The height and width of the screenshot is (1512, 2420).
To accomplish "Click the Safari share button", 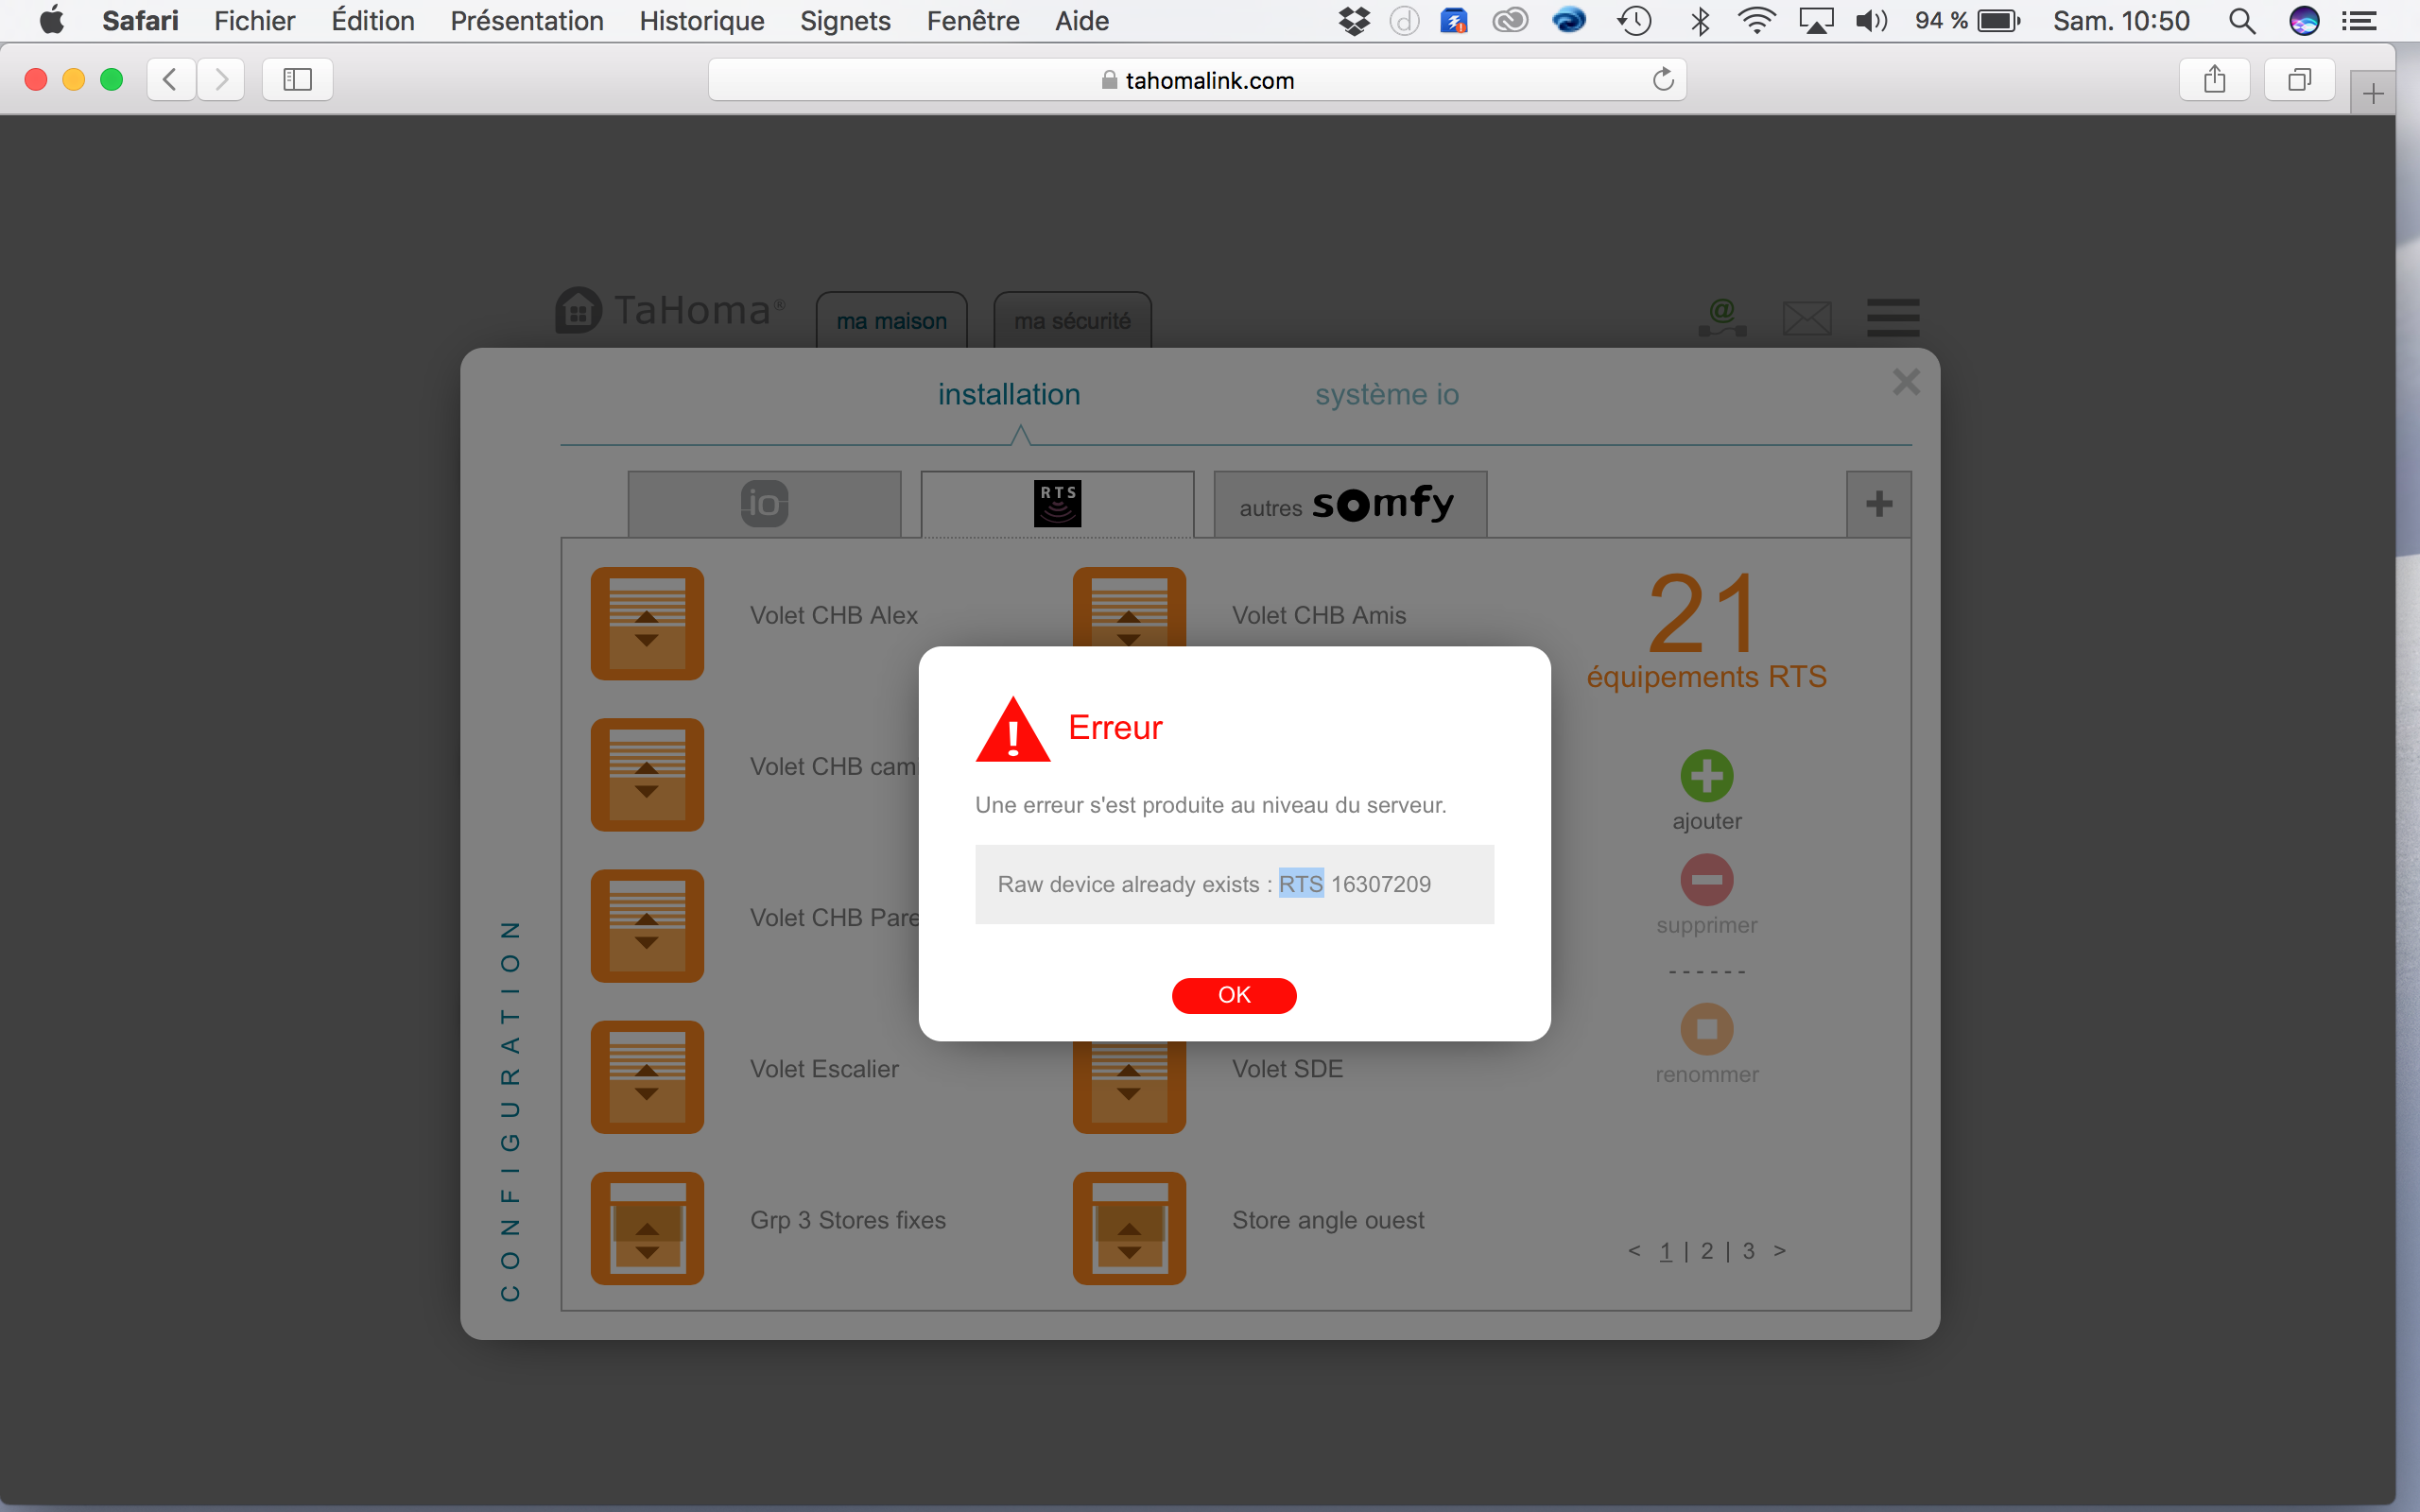I will pyautogui.click(x=2214, y=79).
